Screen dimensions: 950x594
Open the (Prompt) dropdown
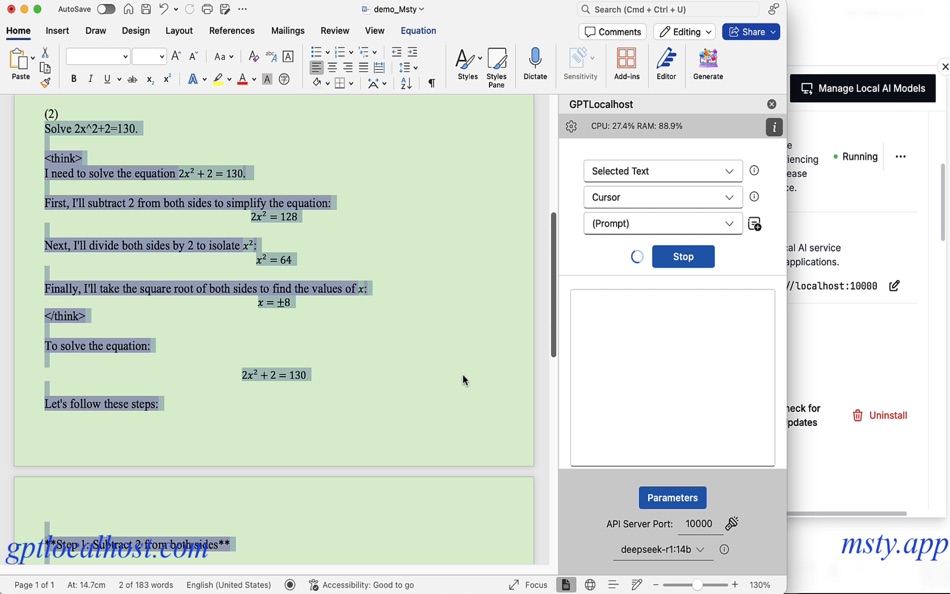[663, 223]
